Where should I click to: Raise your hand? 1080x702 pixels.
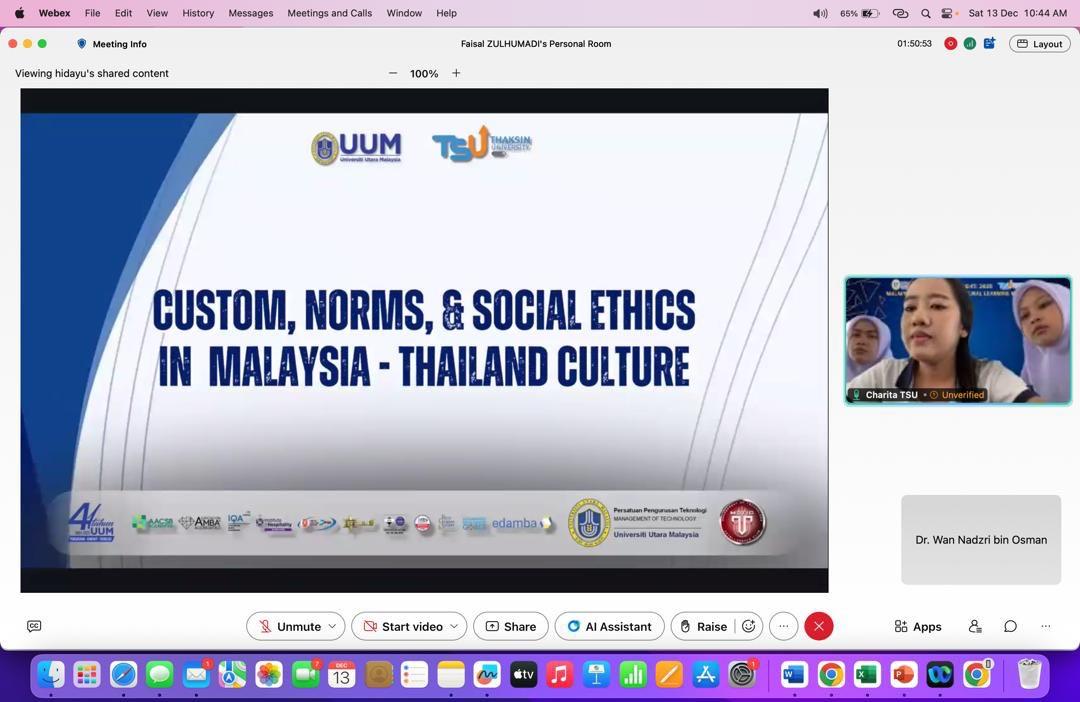pos(702,626)
